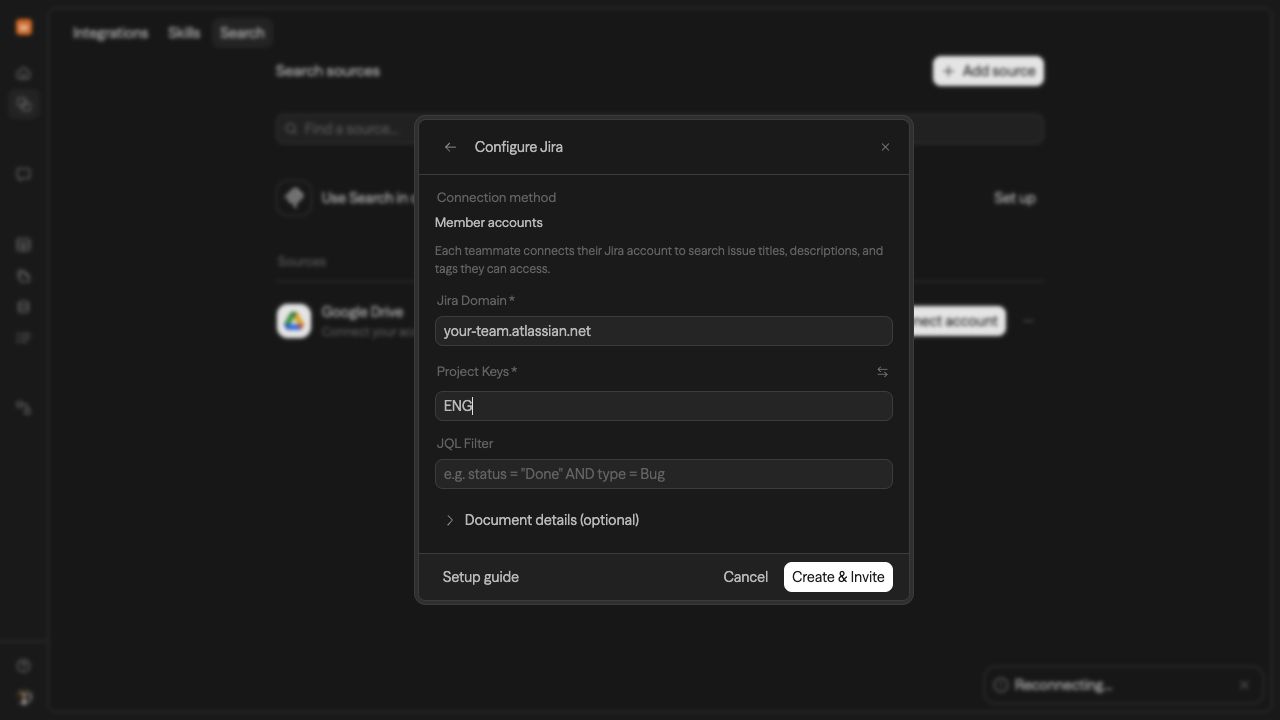Open more options for Google Drive row

point(1028,321)
